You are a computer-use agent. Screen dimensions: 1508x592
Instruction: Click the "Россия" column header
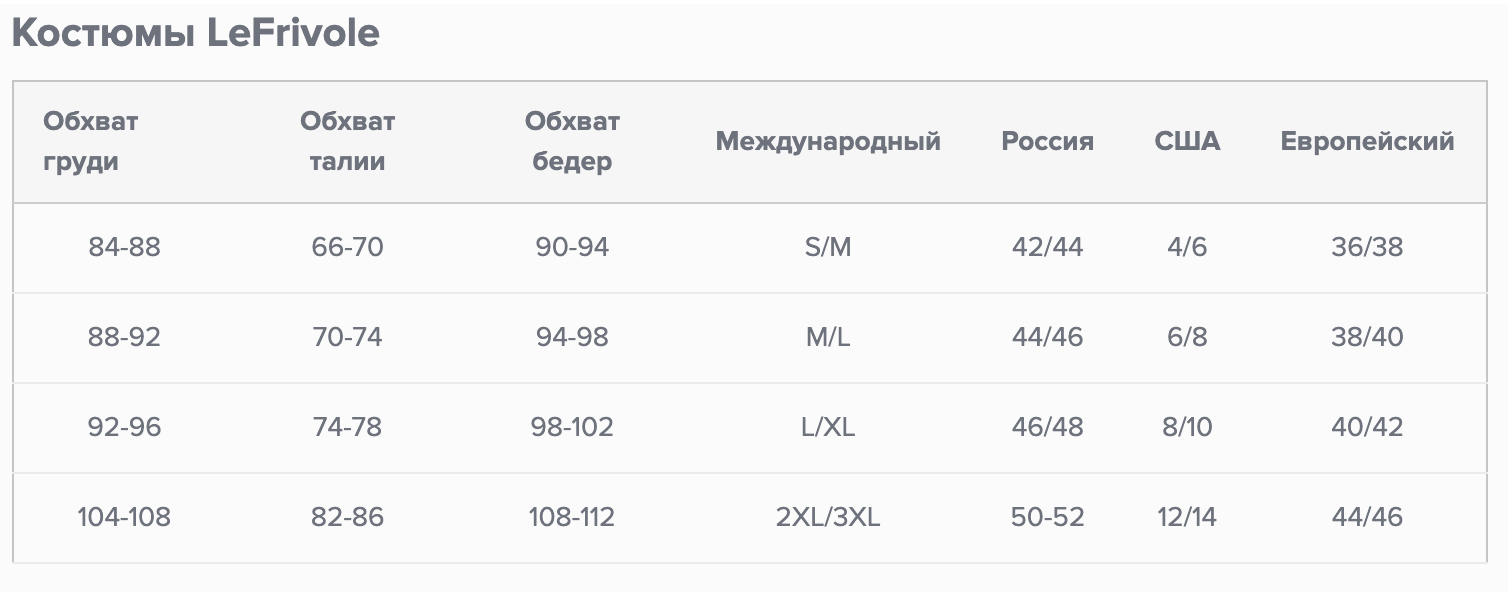1047,141
